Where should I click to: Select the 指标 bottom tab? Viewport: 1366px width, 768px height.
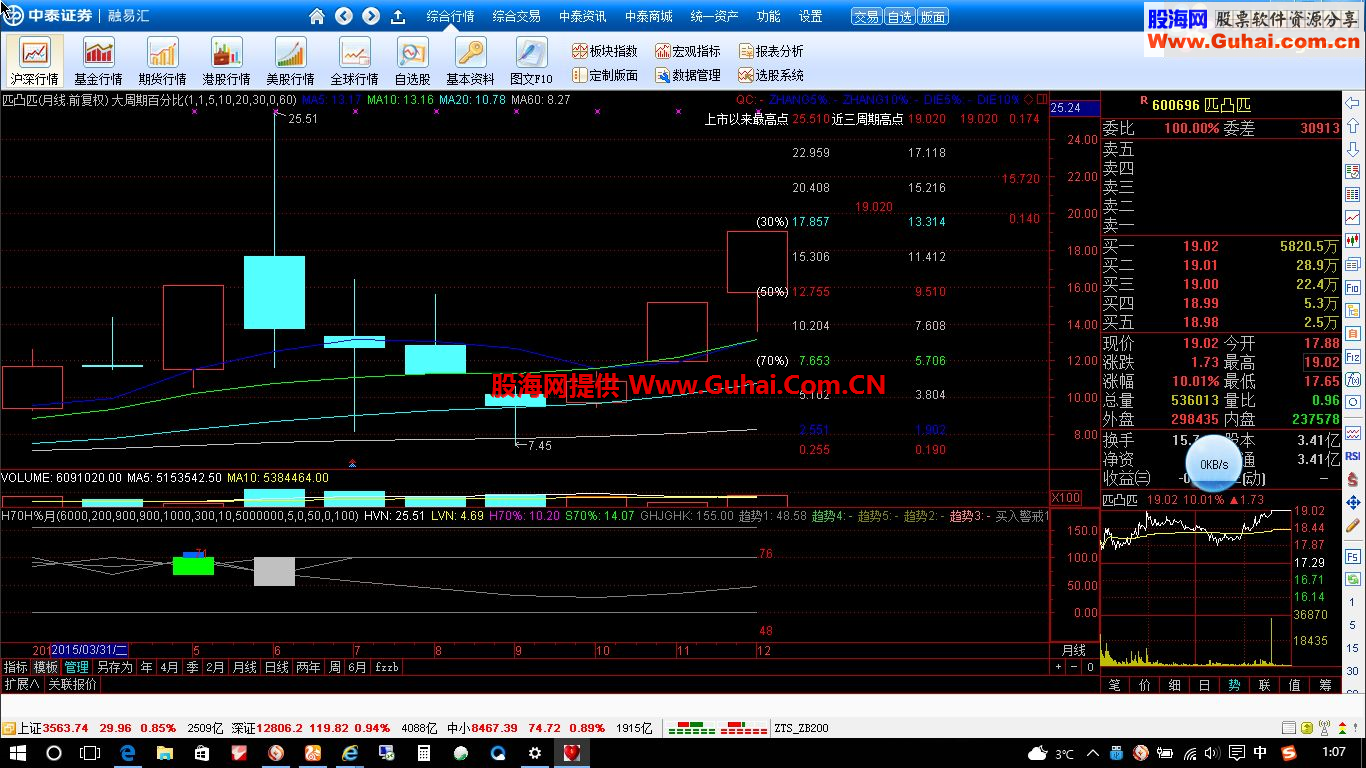pyautogui.click(x=15, y=667)
